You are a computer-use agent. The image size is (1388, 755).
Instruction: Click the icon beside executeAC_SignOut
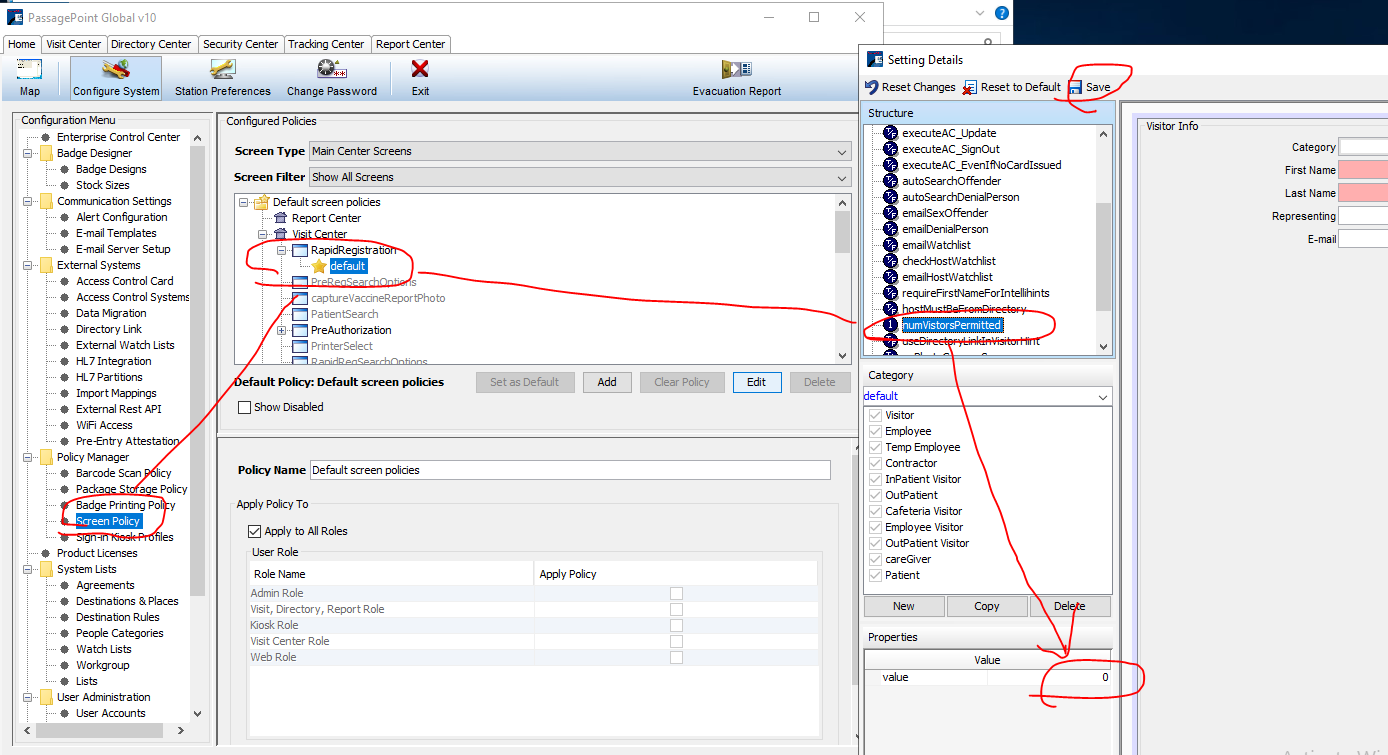click(x=890, y=149)
